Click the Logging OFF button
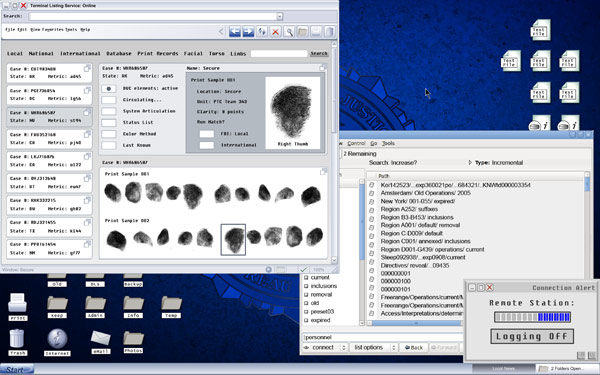 [532, 336]
